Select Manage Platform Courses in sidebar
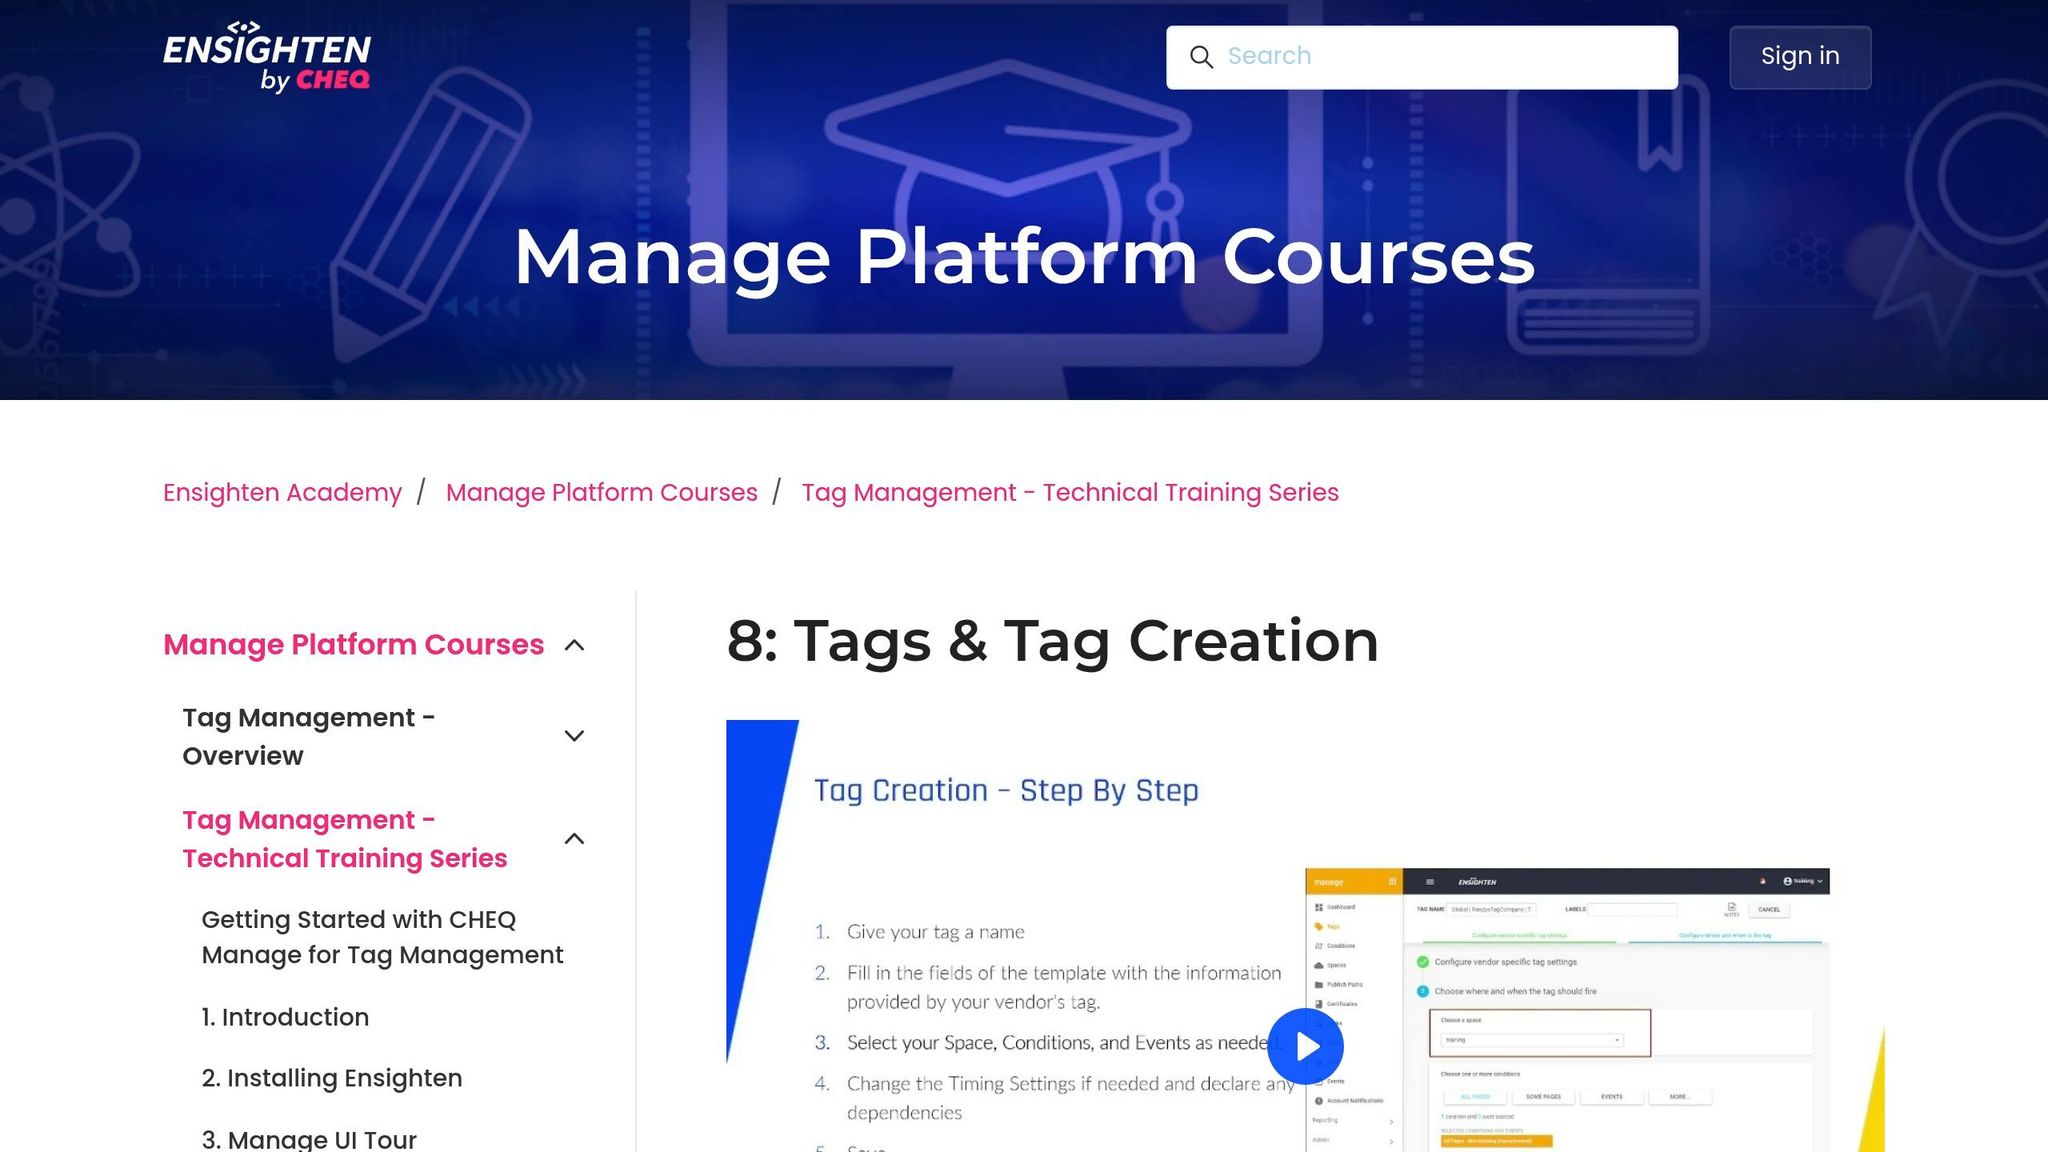The height and width of the screenshot is (1152, 2048). [353, 644]
